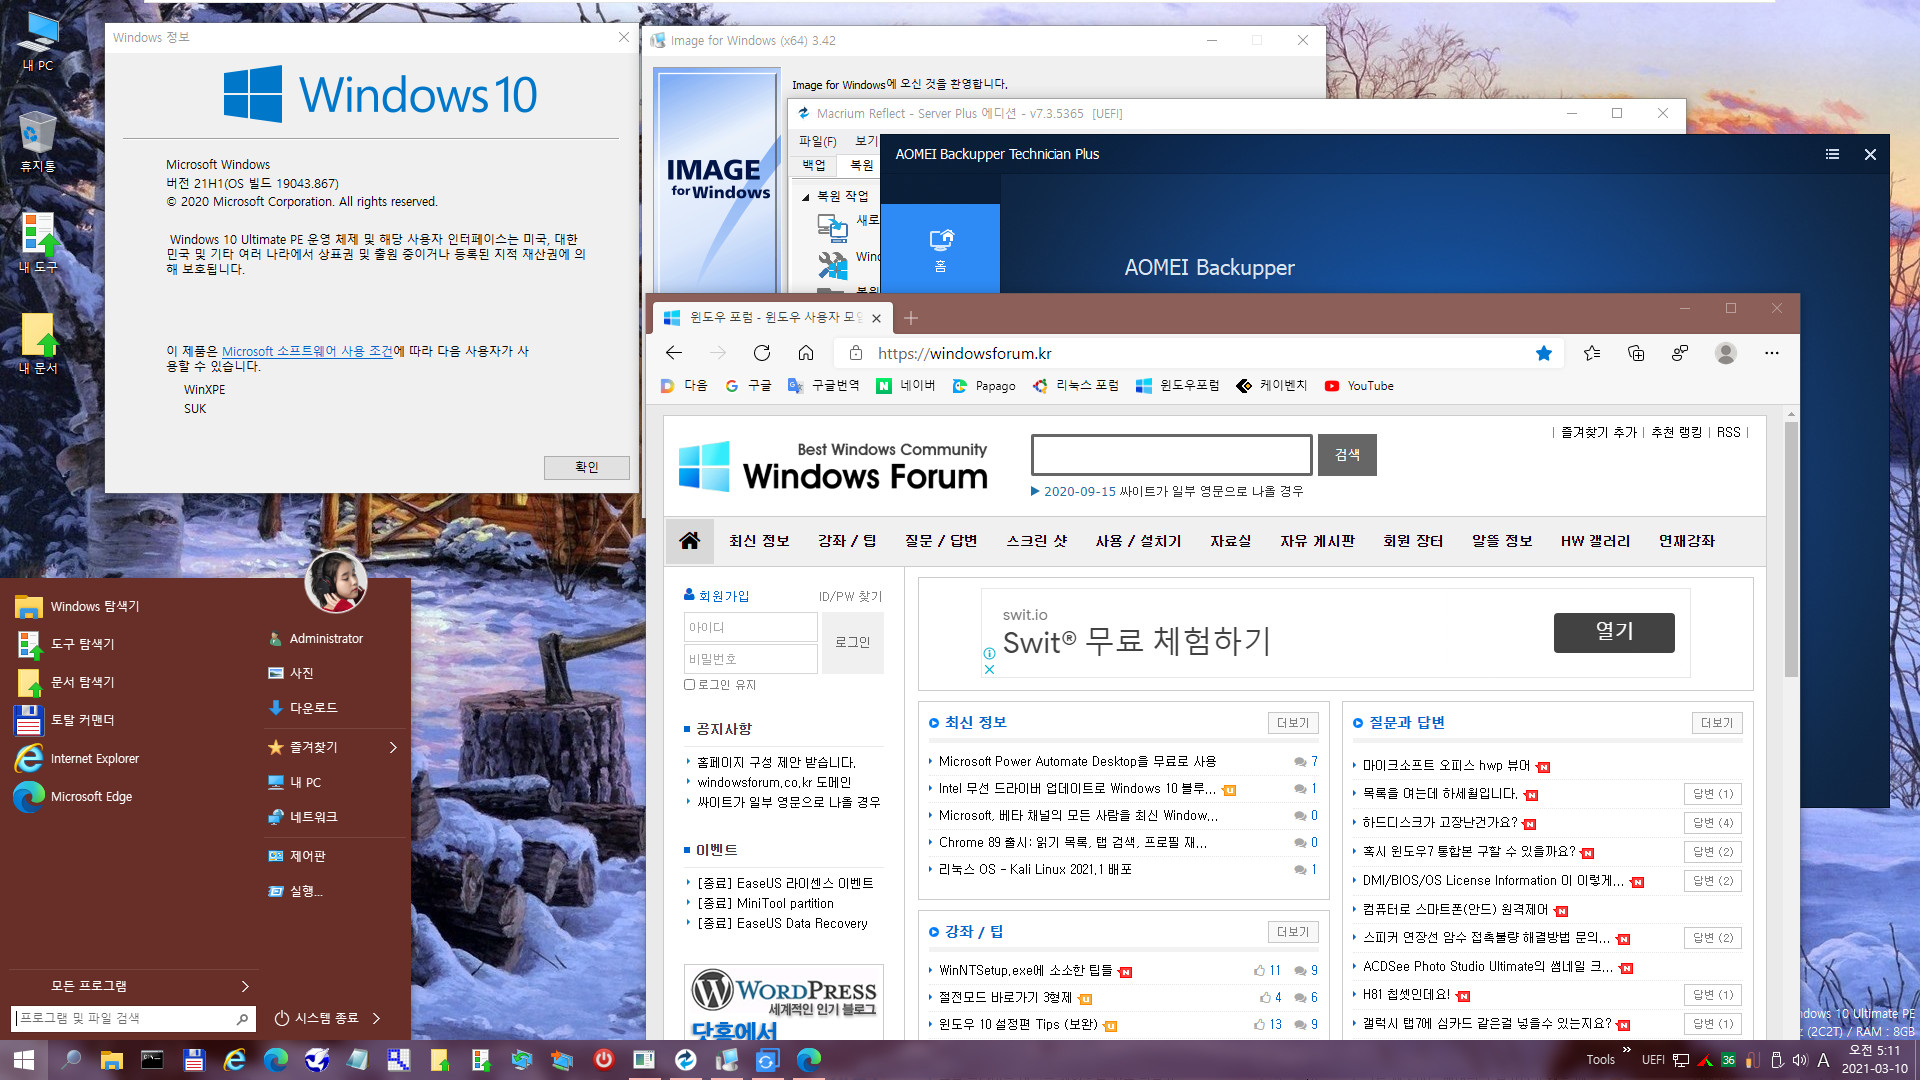Click 더보기 beside 최신 정보 section

pos(1293,723)
